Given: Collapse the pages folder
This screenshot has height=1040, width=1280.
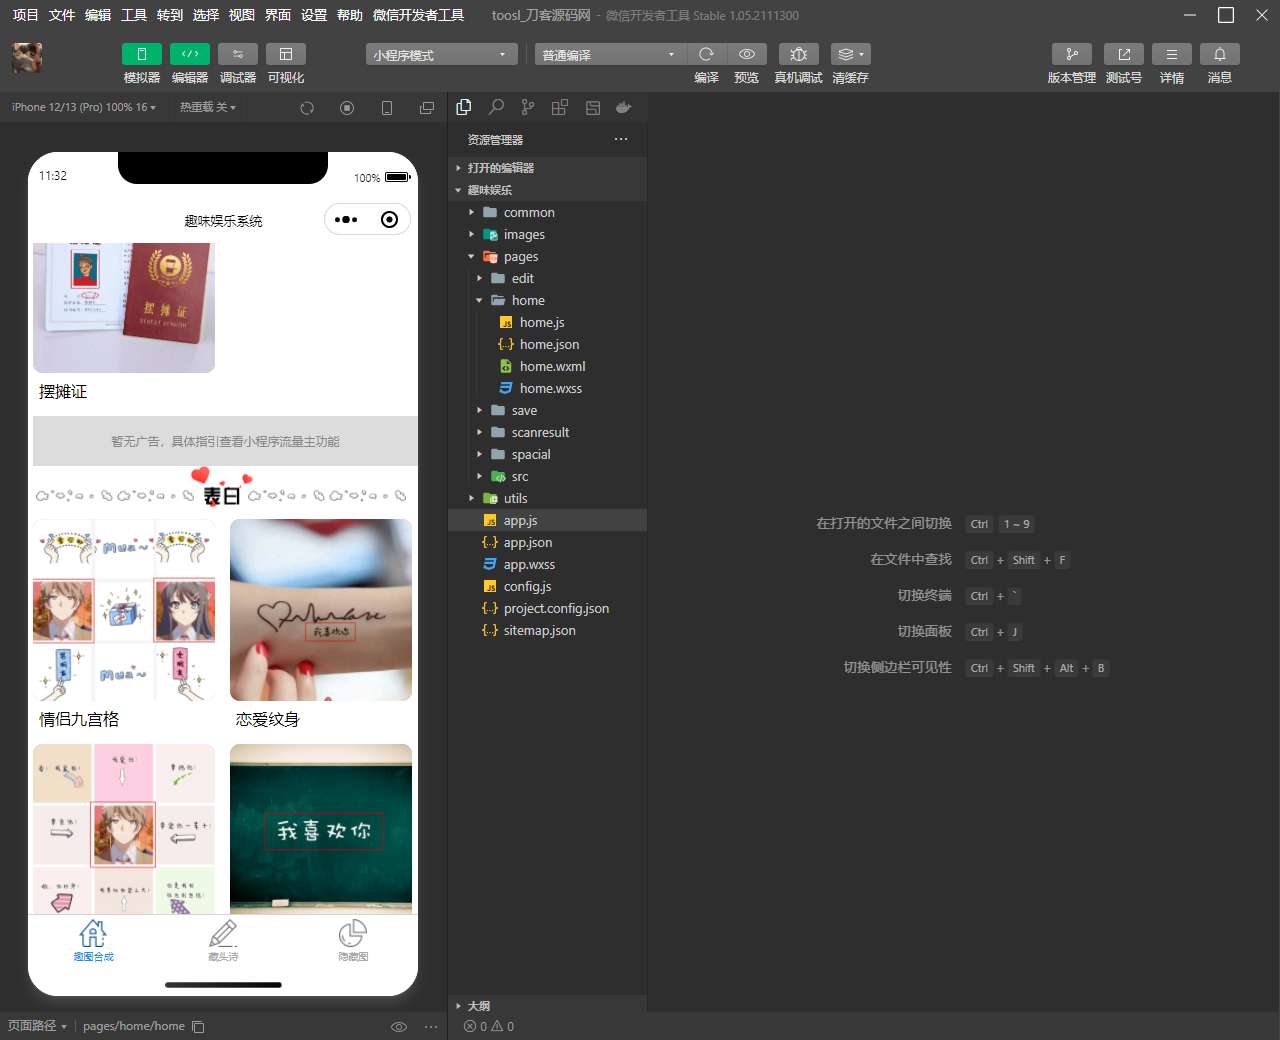Looking at the screenshot, I should (x=472, y=257).
